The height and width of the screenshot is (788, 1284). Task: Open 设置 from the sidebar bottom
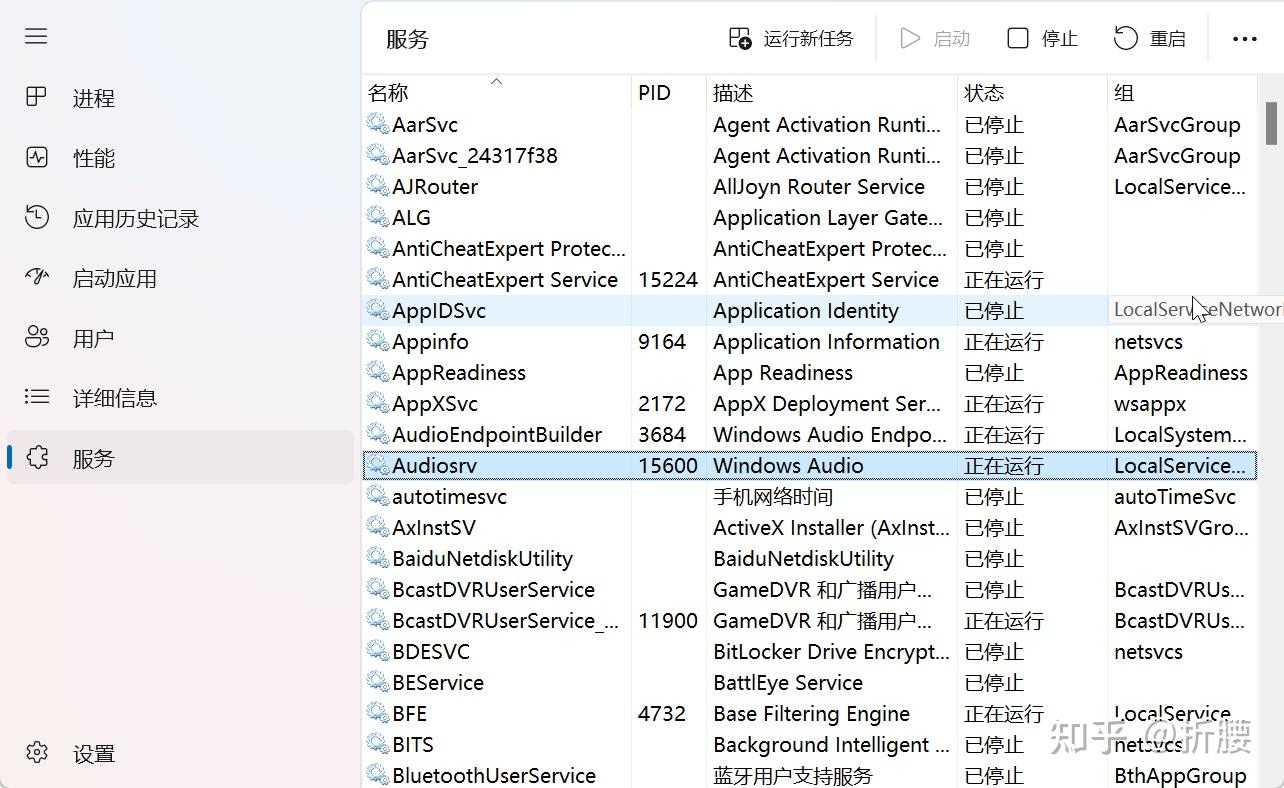94,754
